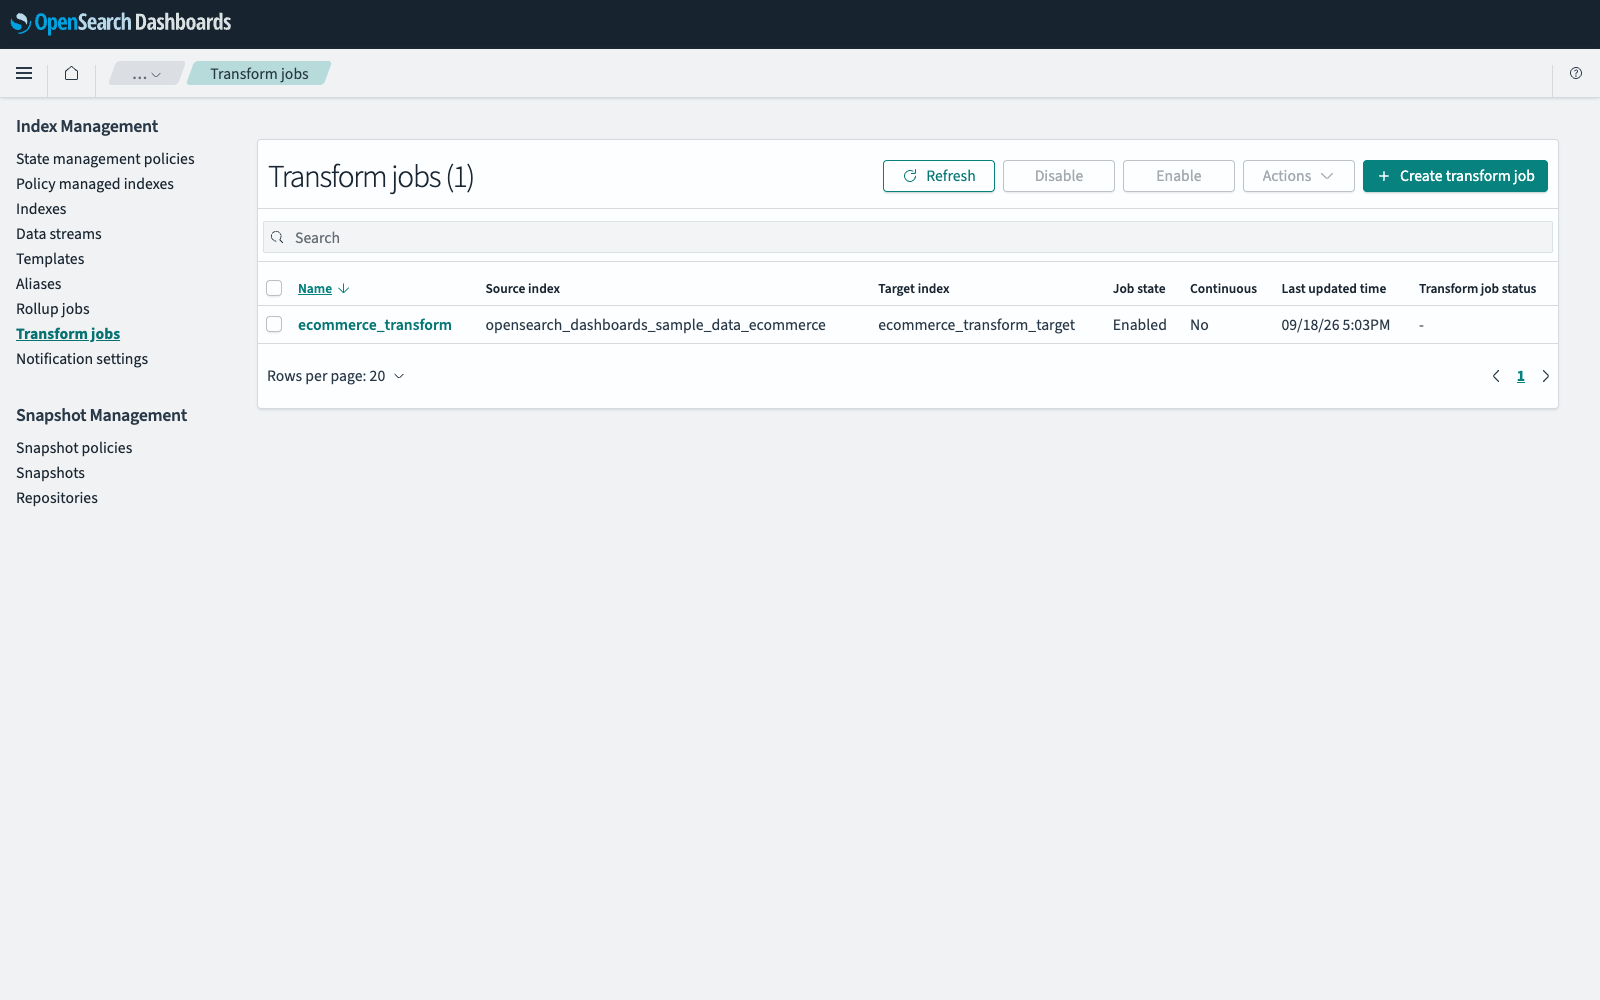Click the Enabled job state cell
This screenshot has width=1600, height=1000.
pos(1140,325)
